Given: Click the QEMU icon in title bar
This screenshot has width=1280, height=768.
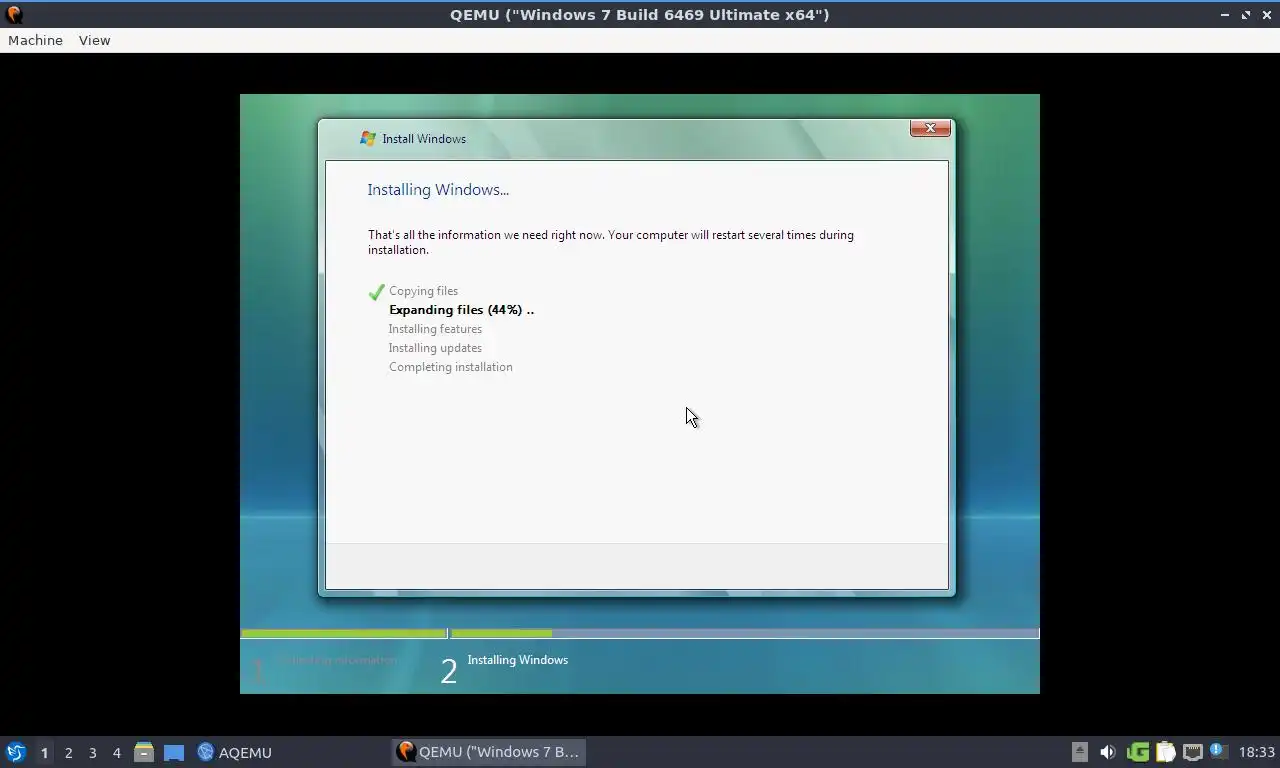Looking at the screenshot, I should [x=14, y=15].
